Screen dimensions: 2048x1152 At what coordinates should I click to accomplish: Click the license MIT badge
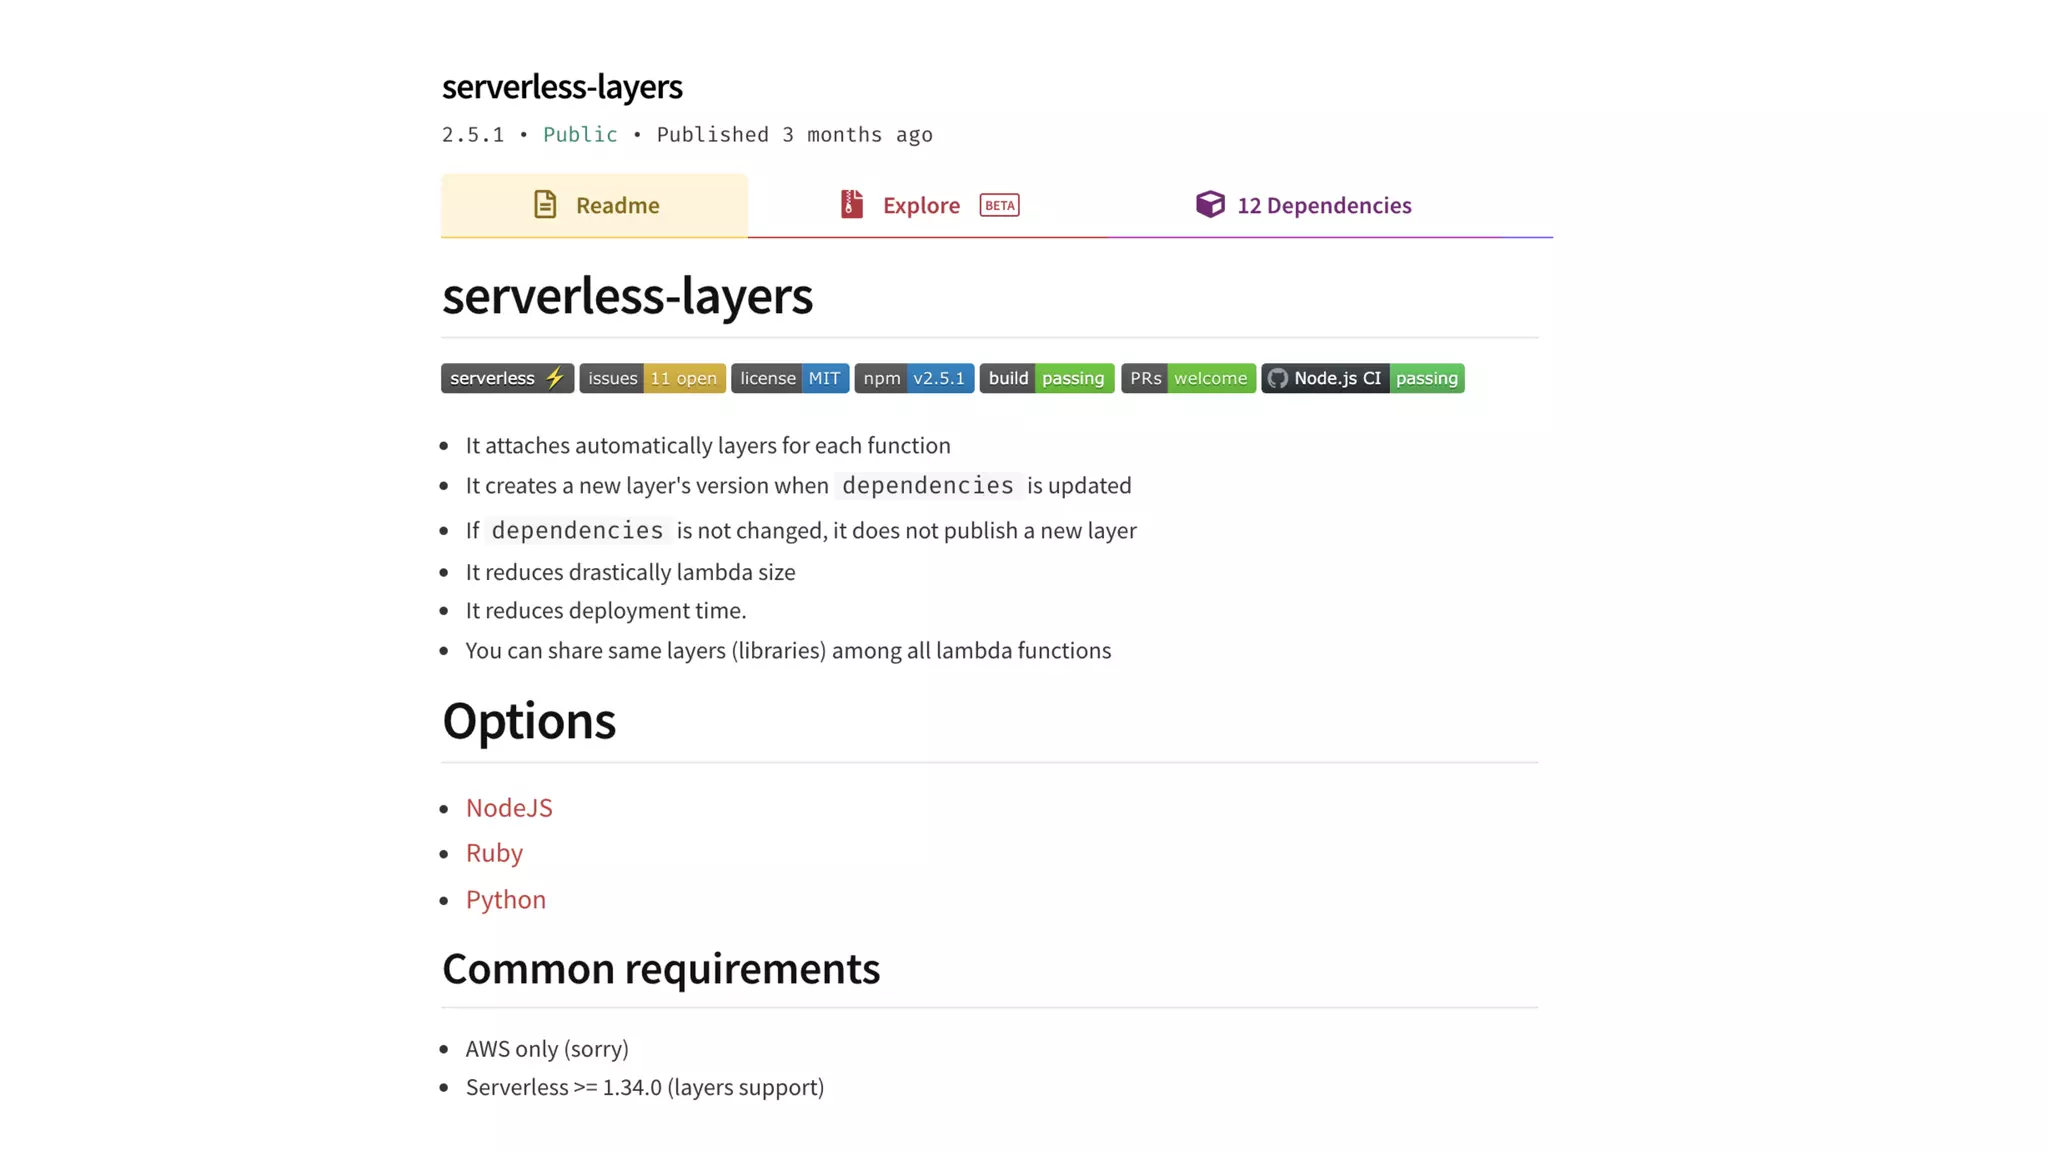coord(790,378)
